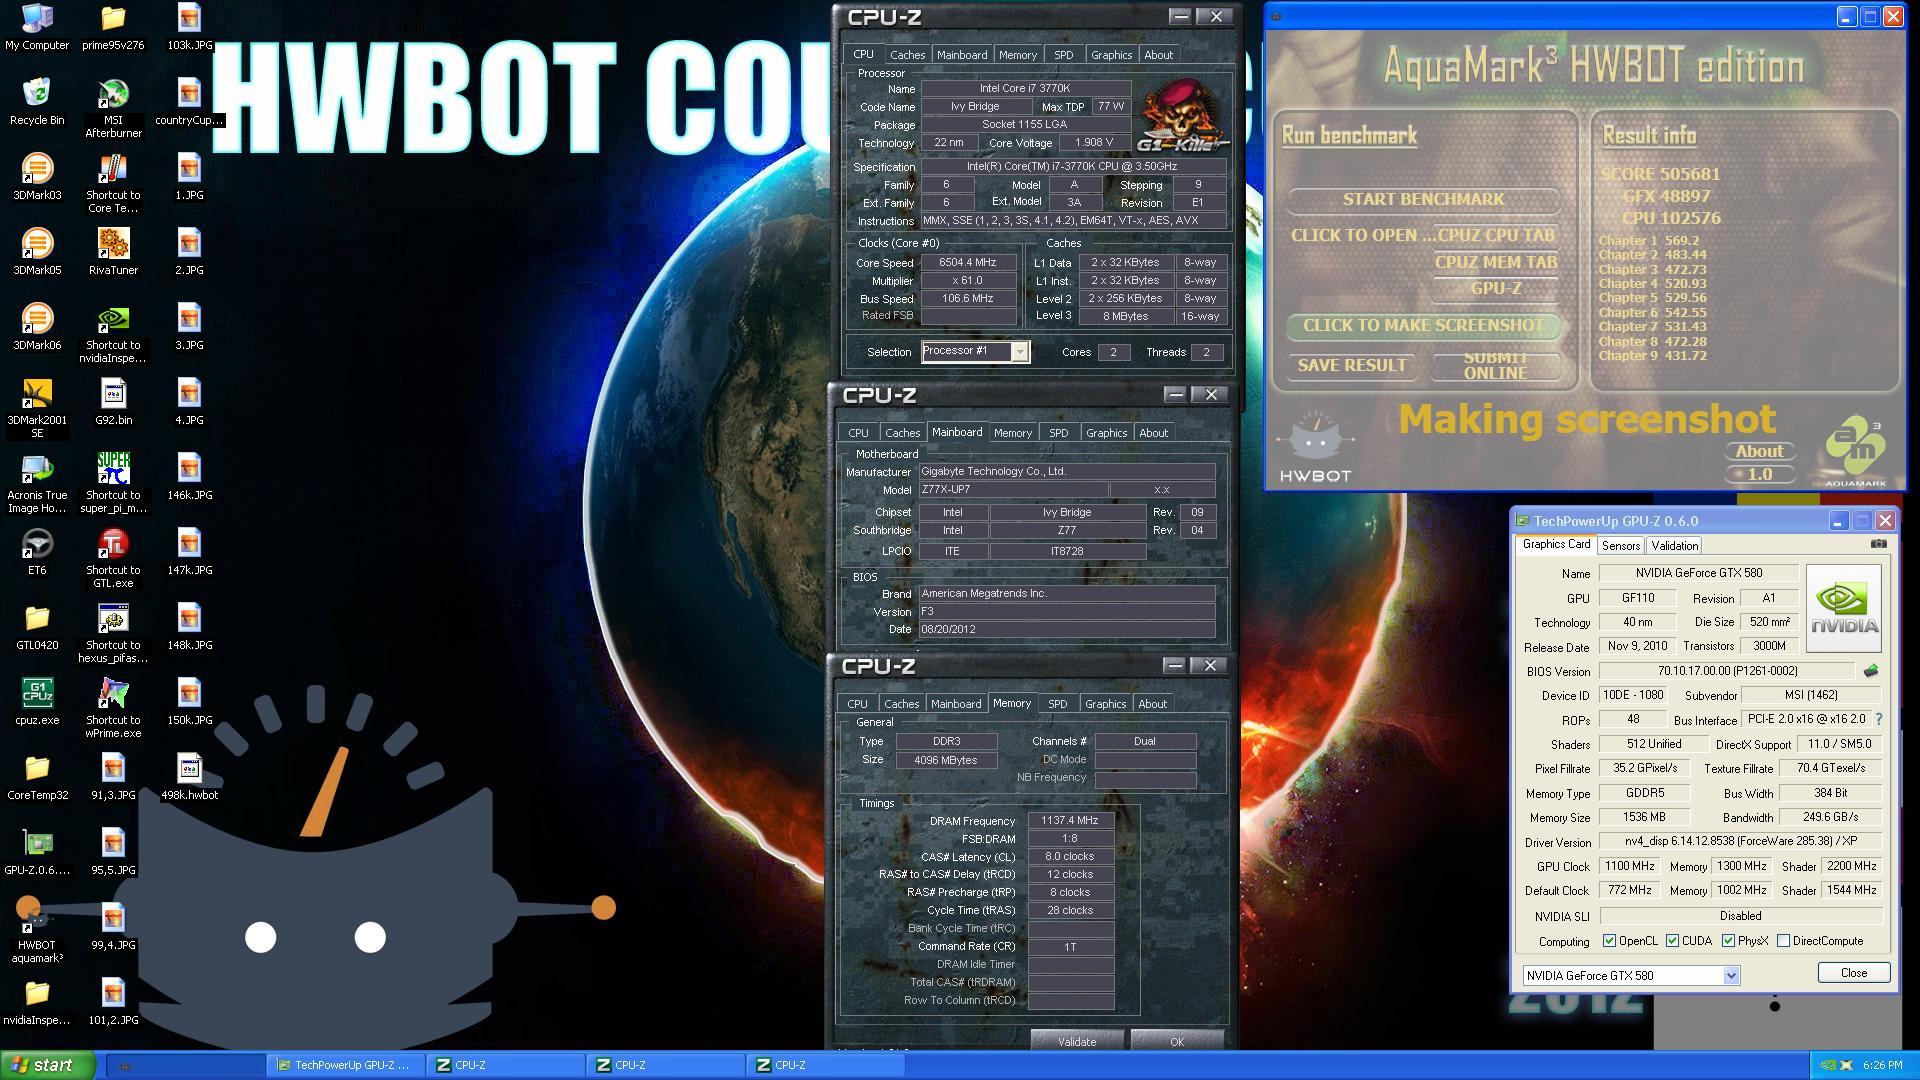Image resolution: width=1920 pixels, height=1080 pixels.
Task: Open My Computer desktop icon
Action: point(37,27)
